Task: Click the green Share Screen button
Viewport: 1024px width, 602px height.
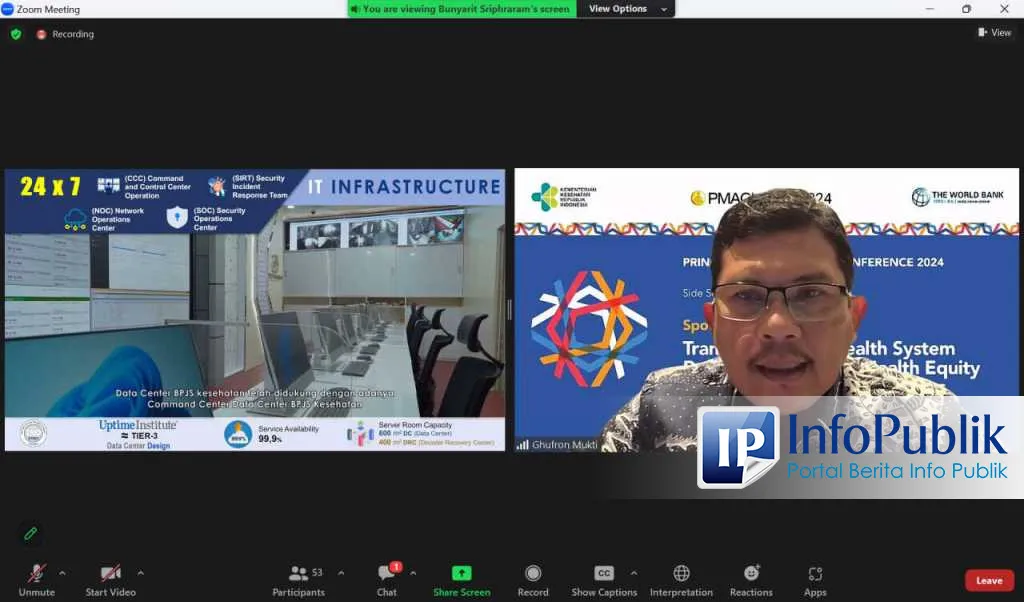Action: pos(462,580)
